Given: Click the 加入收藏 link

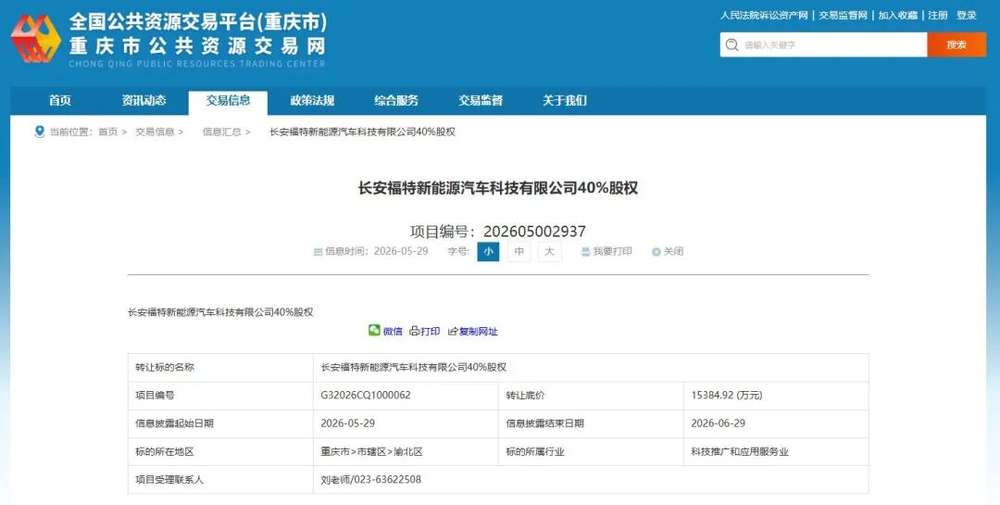Looking at the screenshot, I should (x=897, y=15).
